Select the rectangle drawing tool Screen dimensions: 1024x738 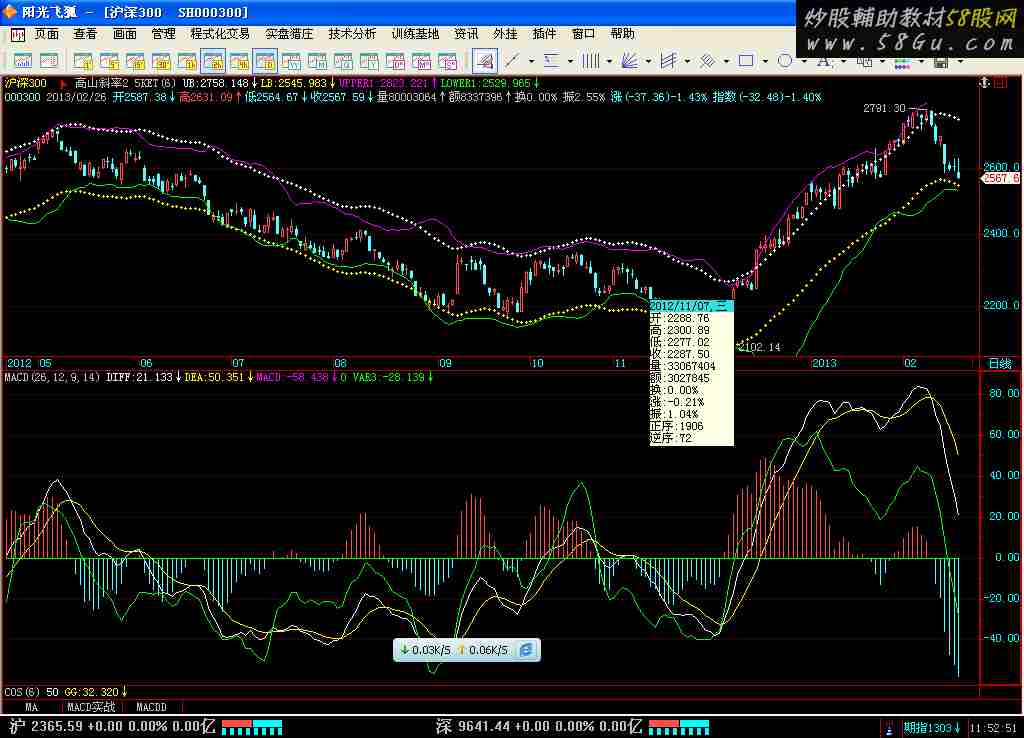coord(746,61)
